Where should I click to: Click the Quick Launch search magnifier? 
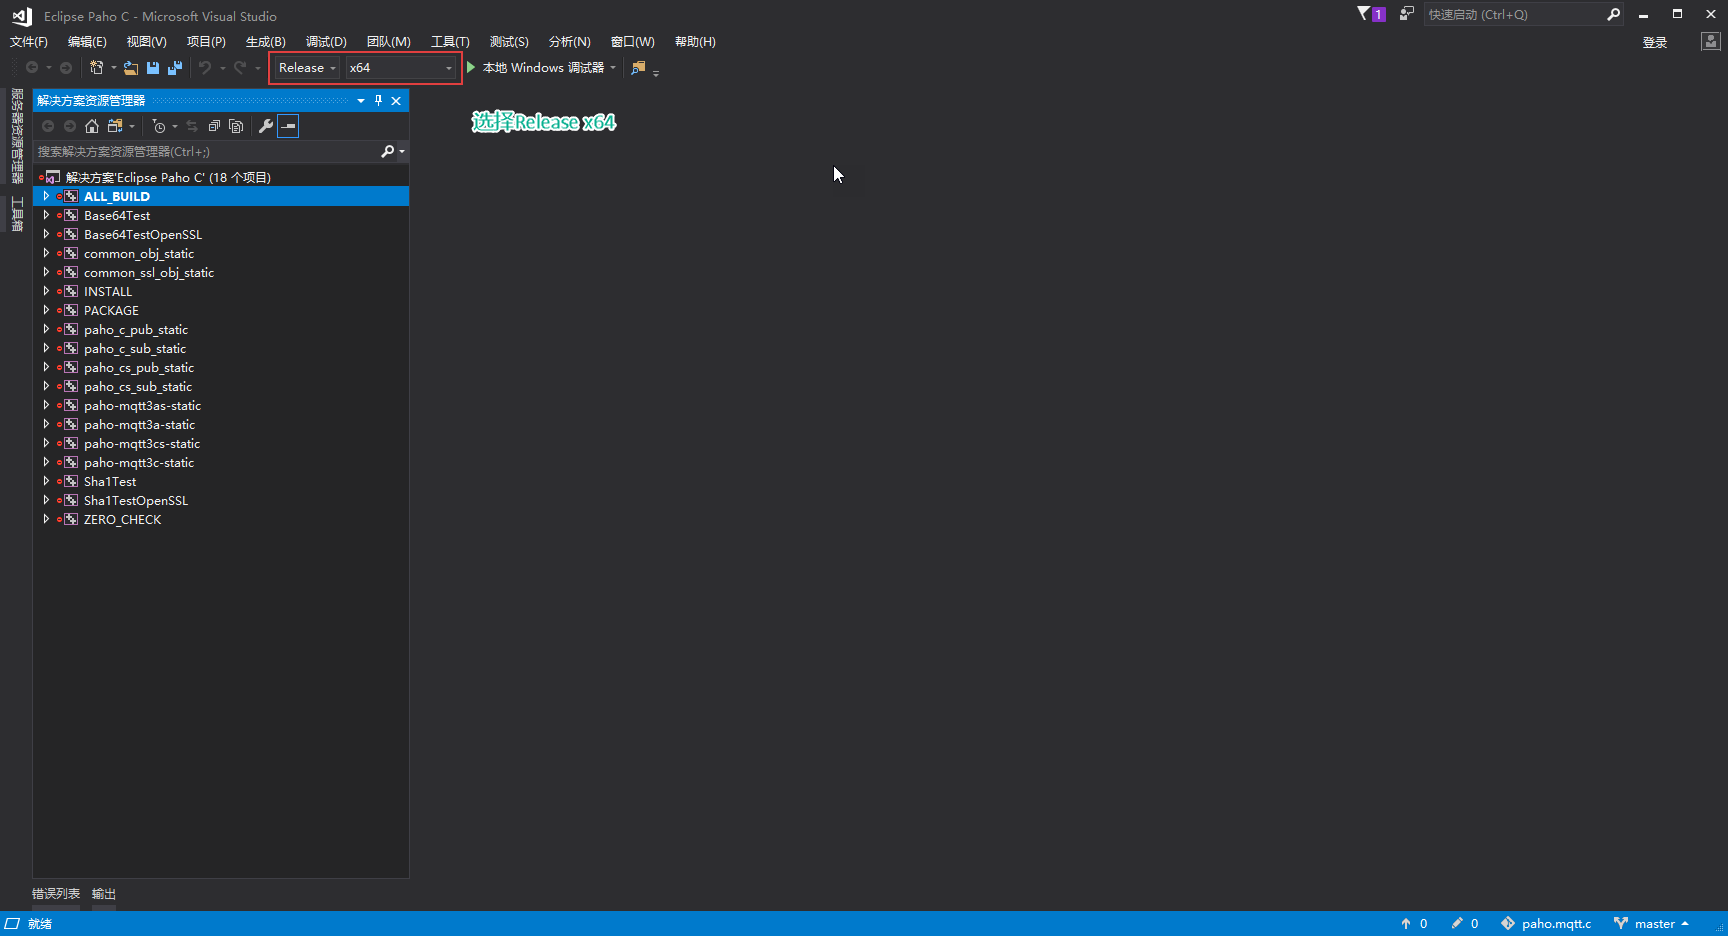[1613, 14]
